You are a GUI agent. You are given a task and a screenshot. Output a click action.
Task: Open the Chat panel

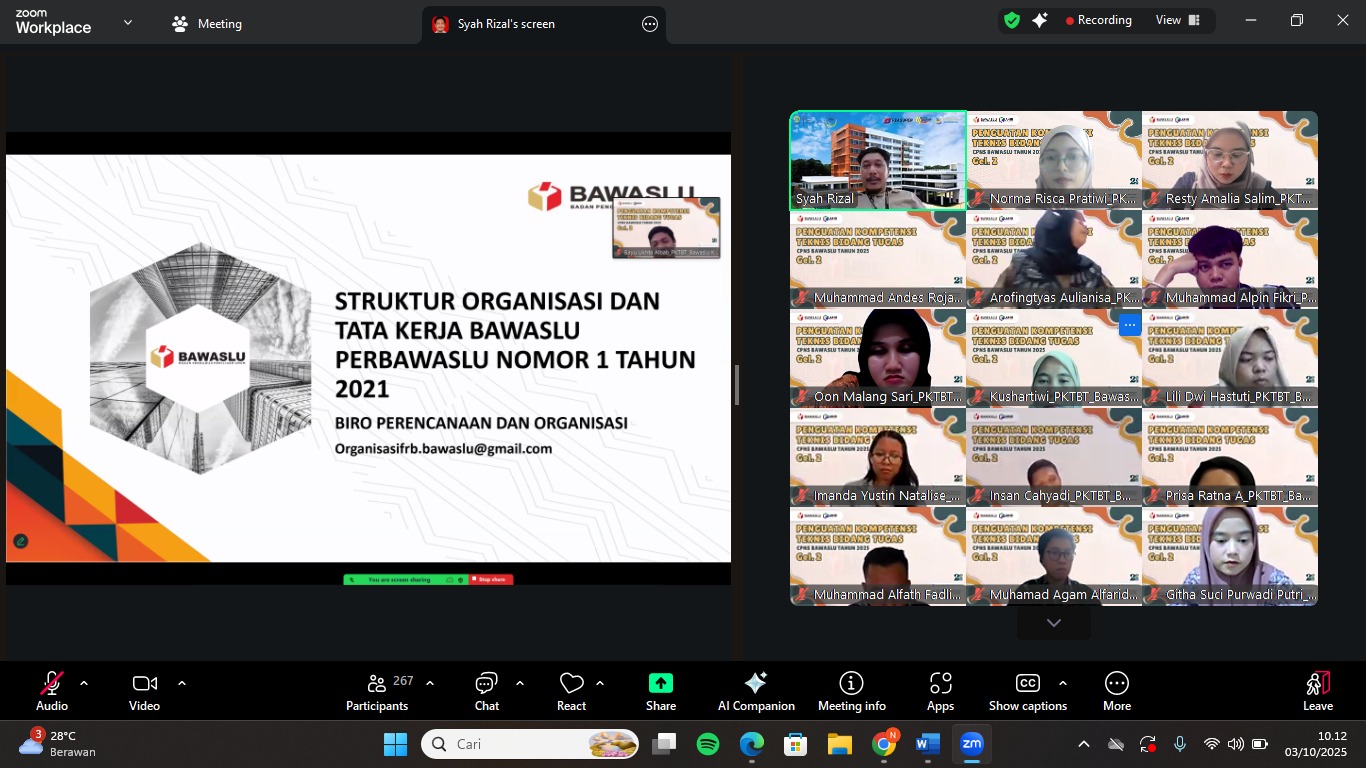point(487,691)
